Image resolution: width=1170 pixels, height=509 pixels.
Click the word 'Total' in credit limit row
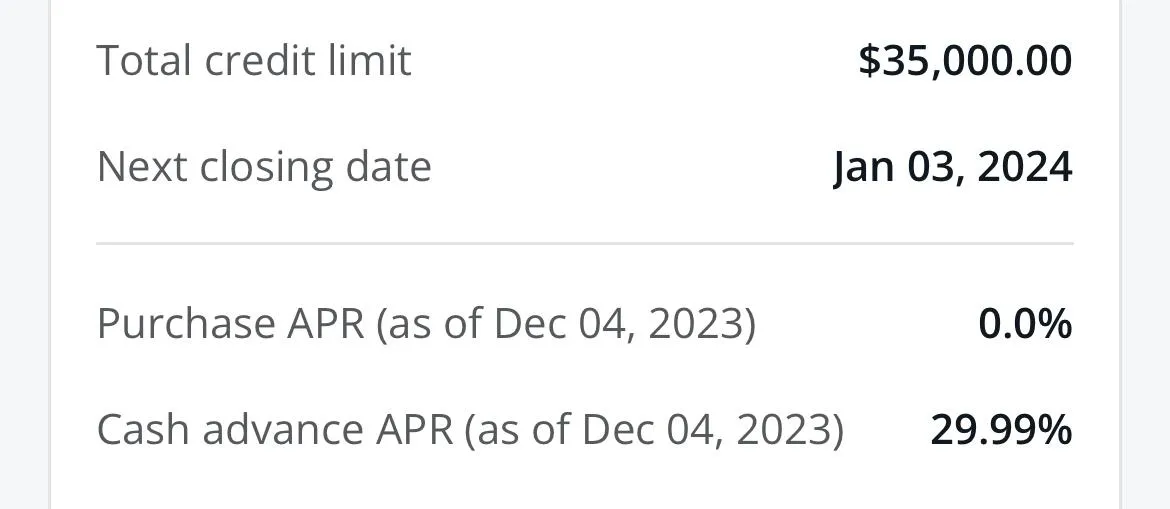point(144,61)
